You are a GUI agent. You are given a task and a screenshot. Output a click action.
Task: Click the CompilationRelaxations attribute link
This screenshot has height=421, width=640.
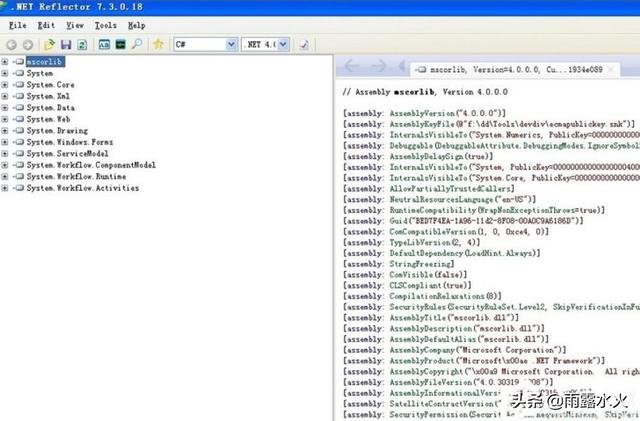click(x=437, y=296)
